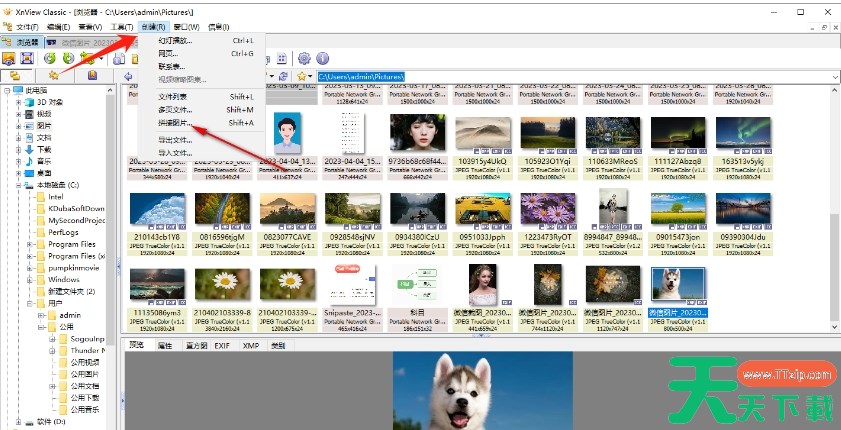Collapse the 本地磁盘 (C:) tree node
The image size is (841, 430).
[18, 185]
